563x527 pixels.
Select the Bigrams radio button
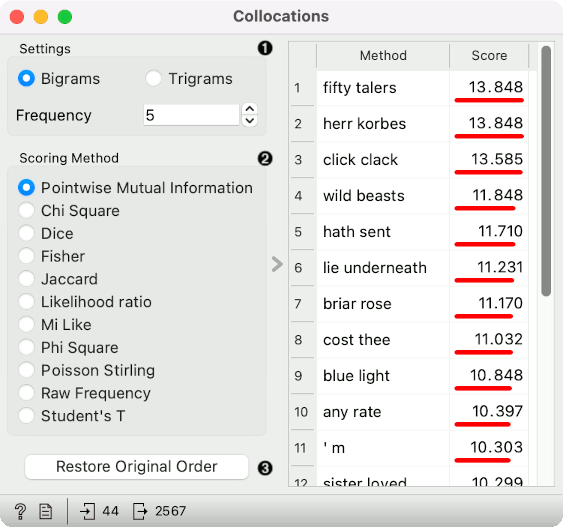(x=27, y=78)
